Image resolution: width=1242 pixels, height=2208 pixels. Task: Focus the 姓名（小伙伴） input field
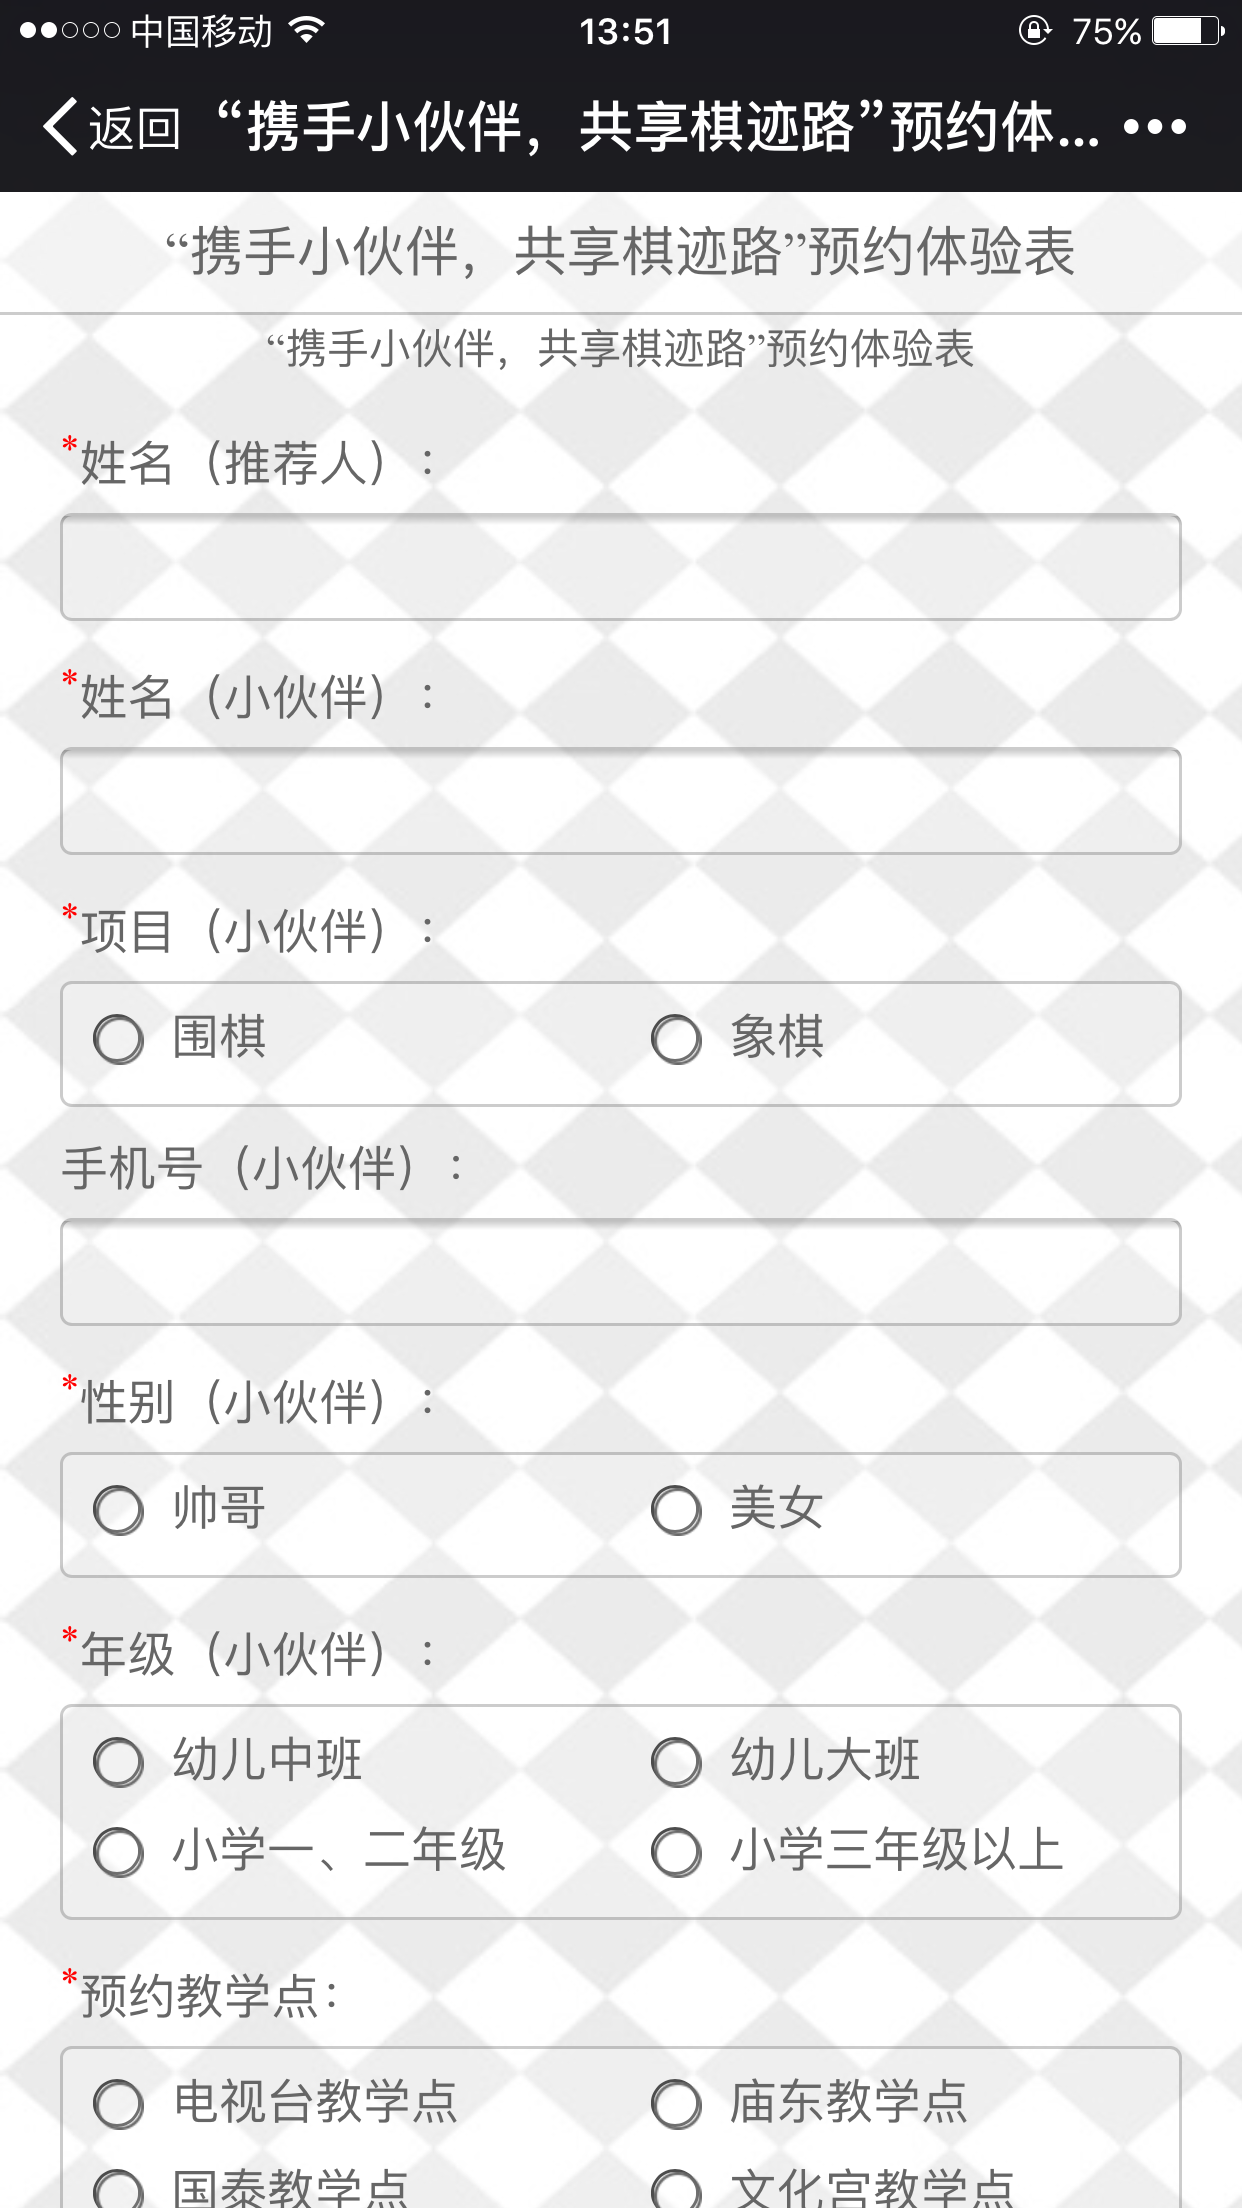click(x=621, y=801)
